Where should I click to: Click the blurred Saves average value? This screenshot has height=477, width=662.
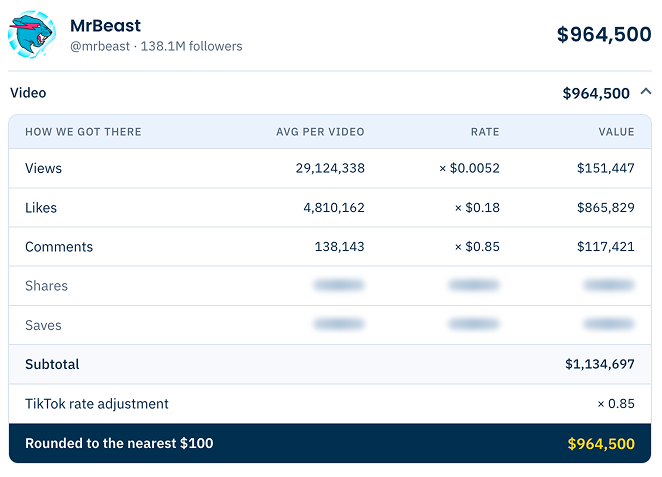(339, 324)
